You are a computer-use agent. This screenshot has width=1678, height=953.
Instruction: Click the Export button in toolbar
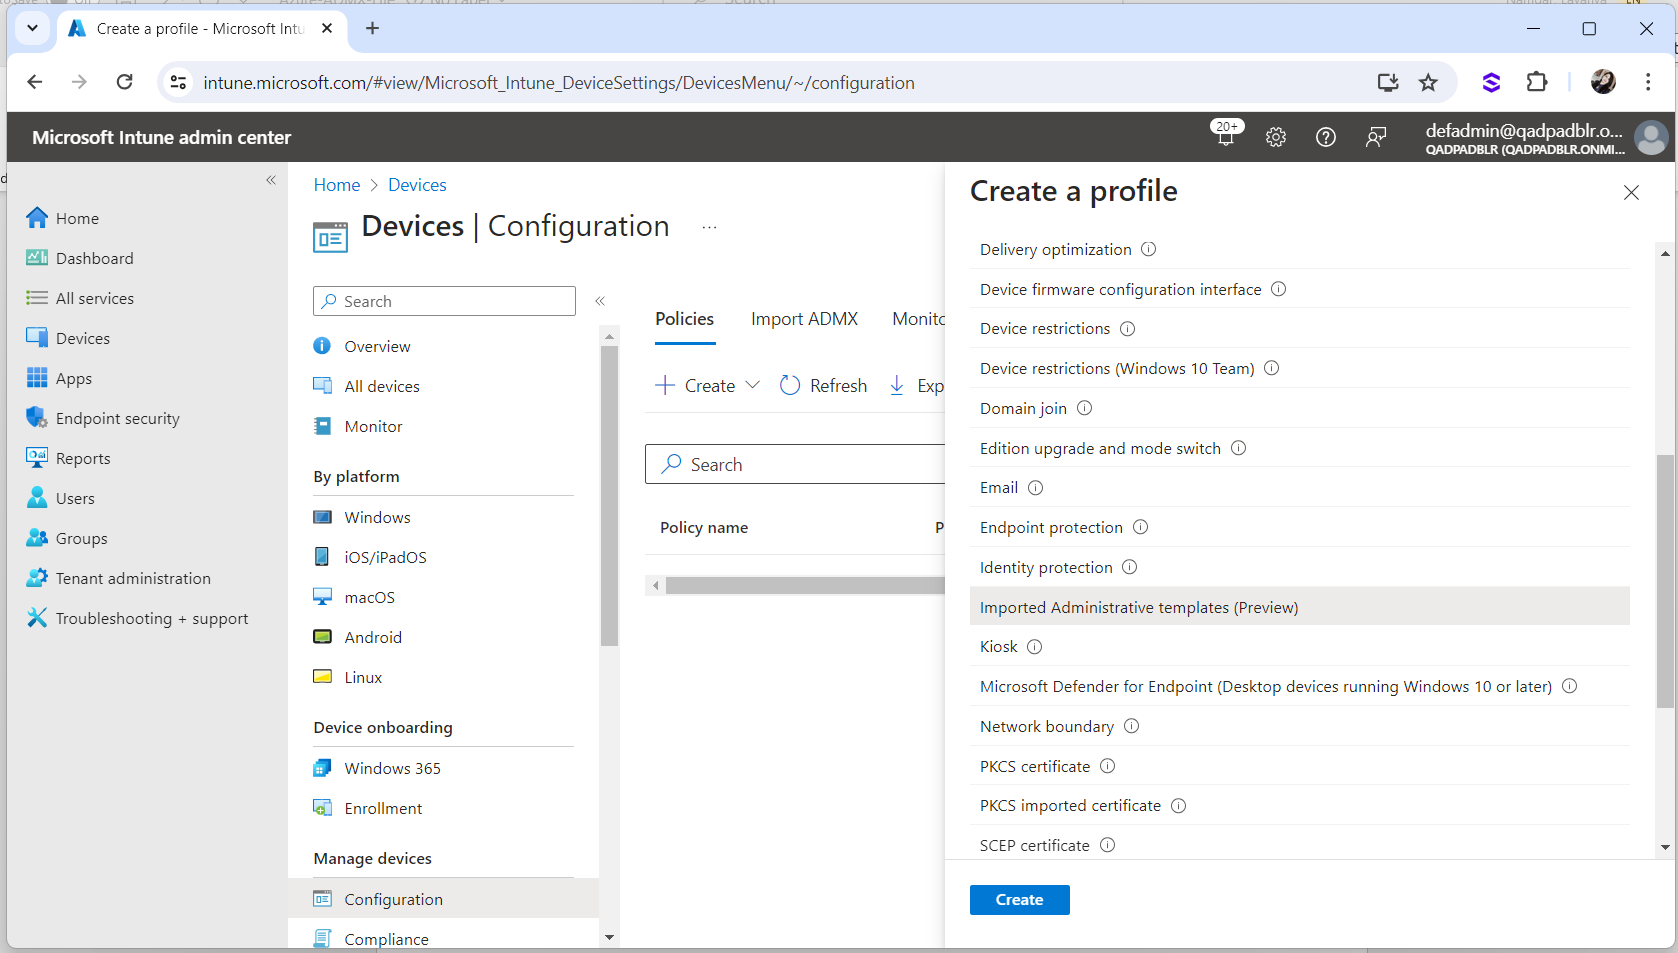click(916, 385)
